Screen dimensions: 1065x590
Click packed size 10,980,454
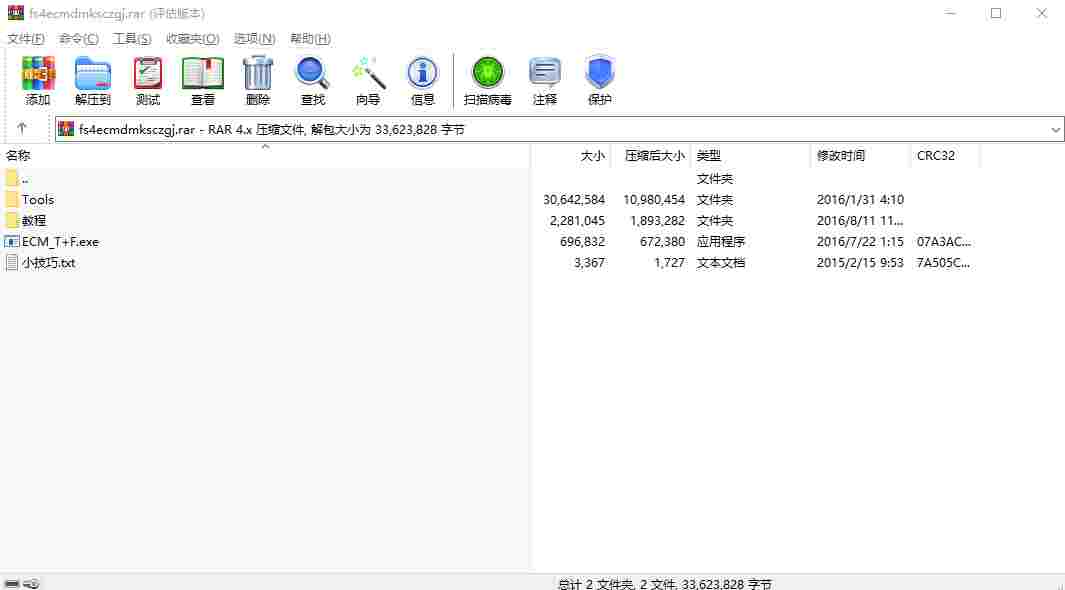point(654,200)
